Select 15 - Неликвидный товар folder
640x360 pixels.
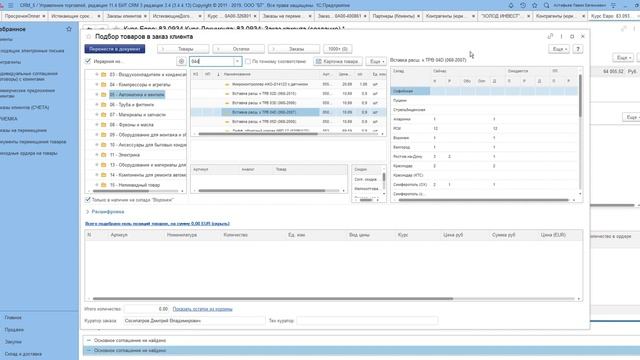coord(135,185)
